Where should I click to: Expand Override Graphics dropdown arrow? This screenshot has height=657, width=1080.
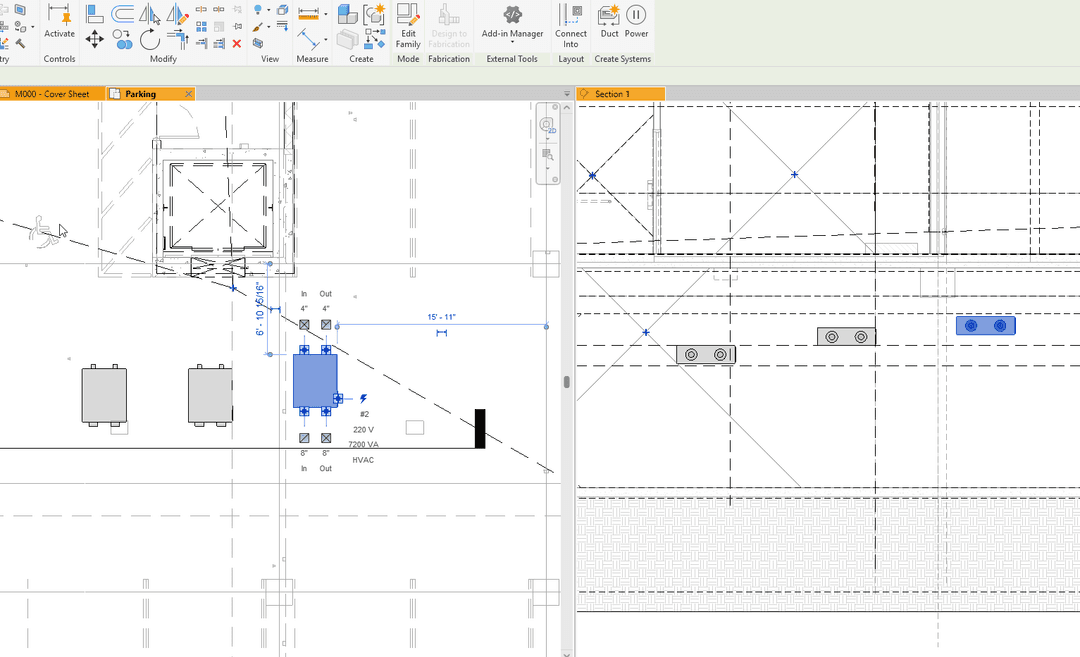[x=269, y=28]
